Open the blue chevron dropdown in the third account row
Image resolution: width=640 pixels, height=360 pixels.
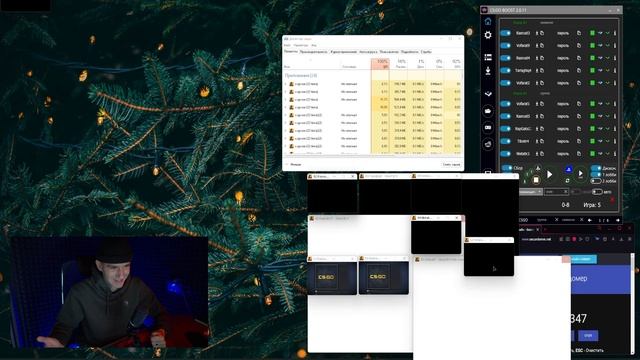point(600,58)
